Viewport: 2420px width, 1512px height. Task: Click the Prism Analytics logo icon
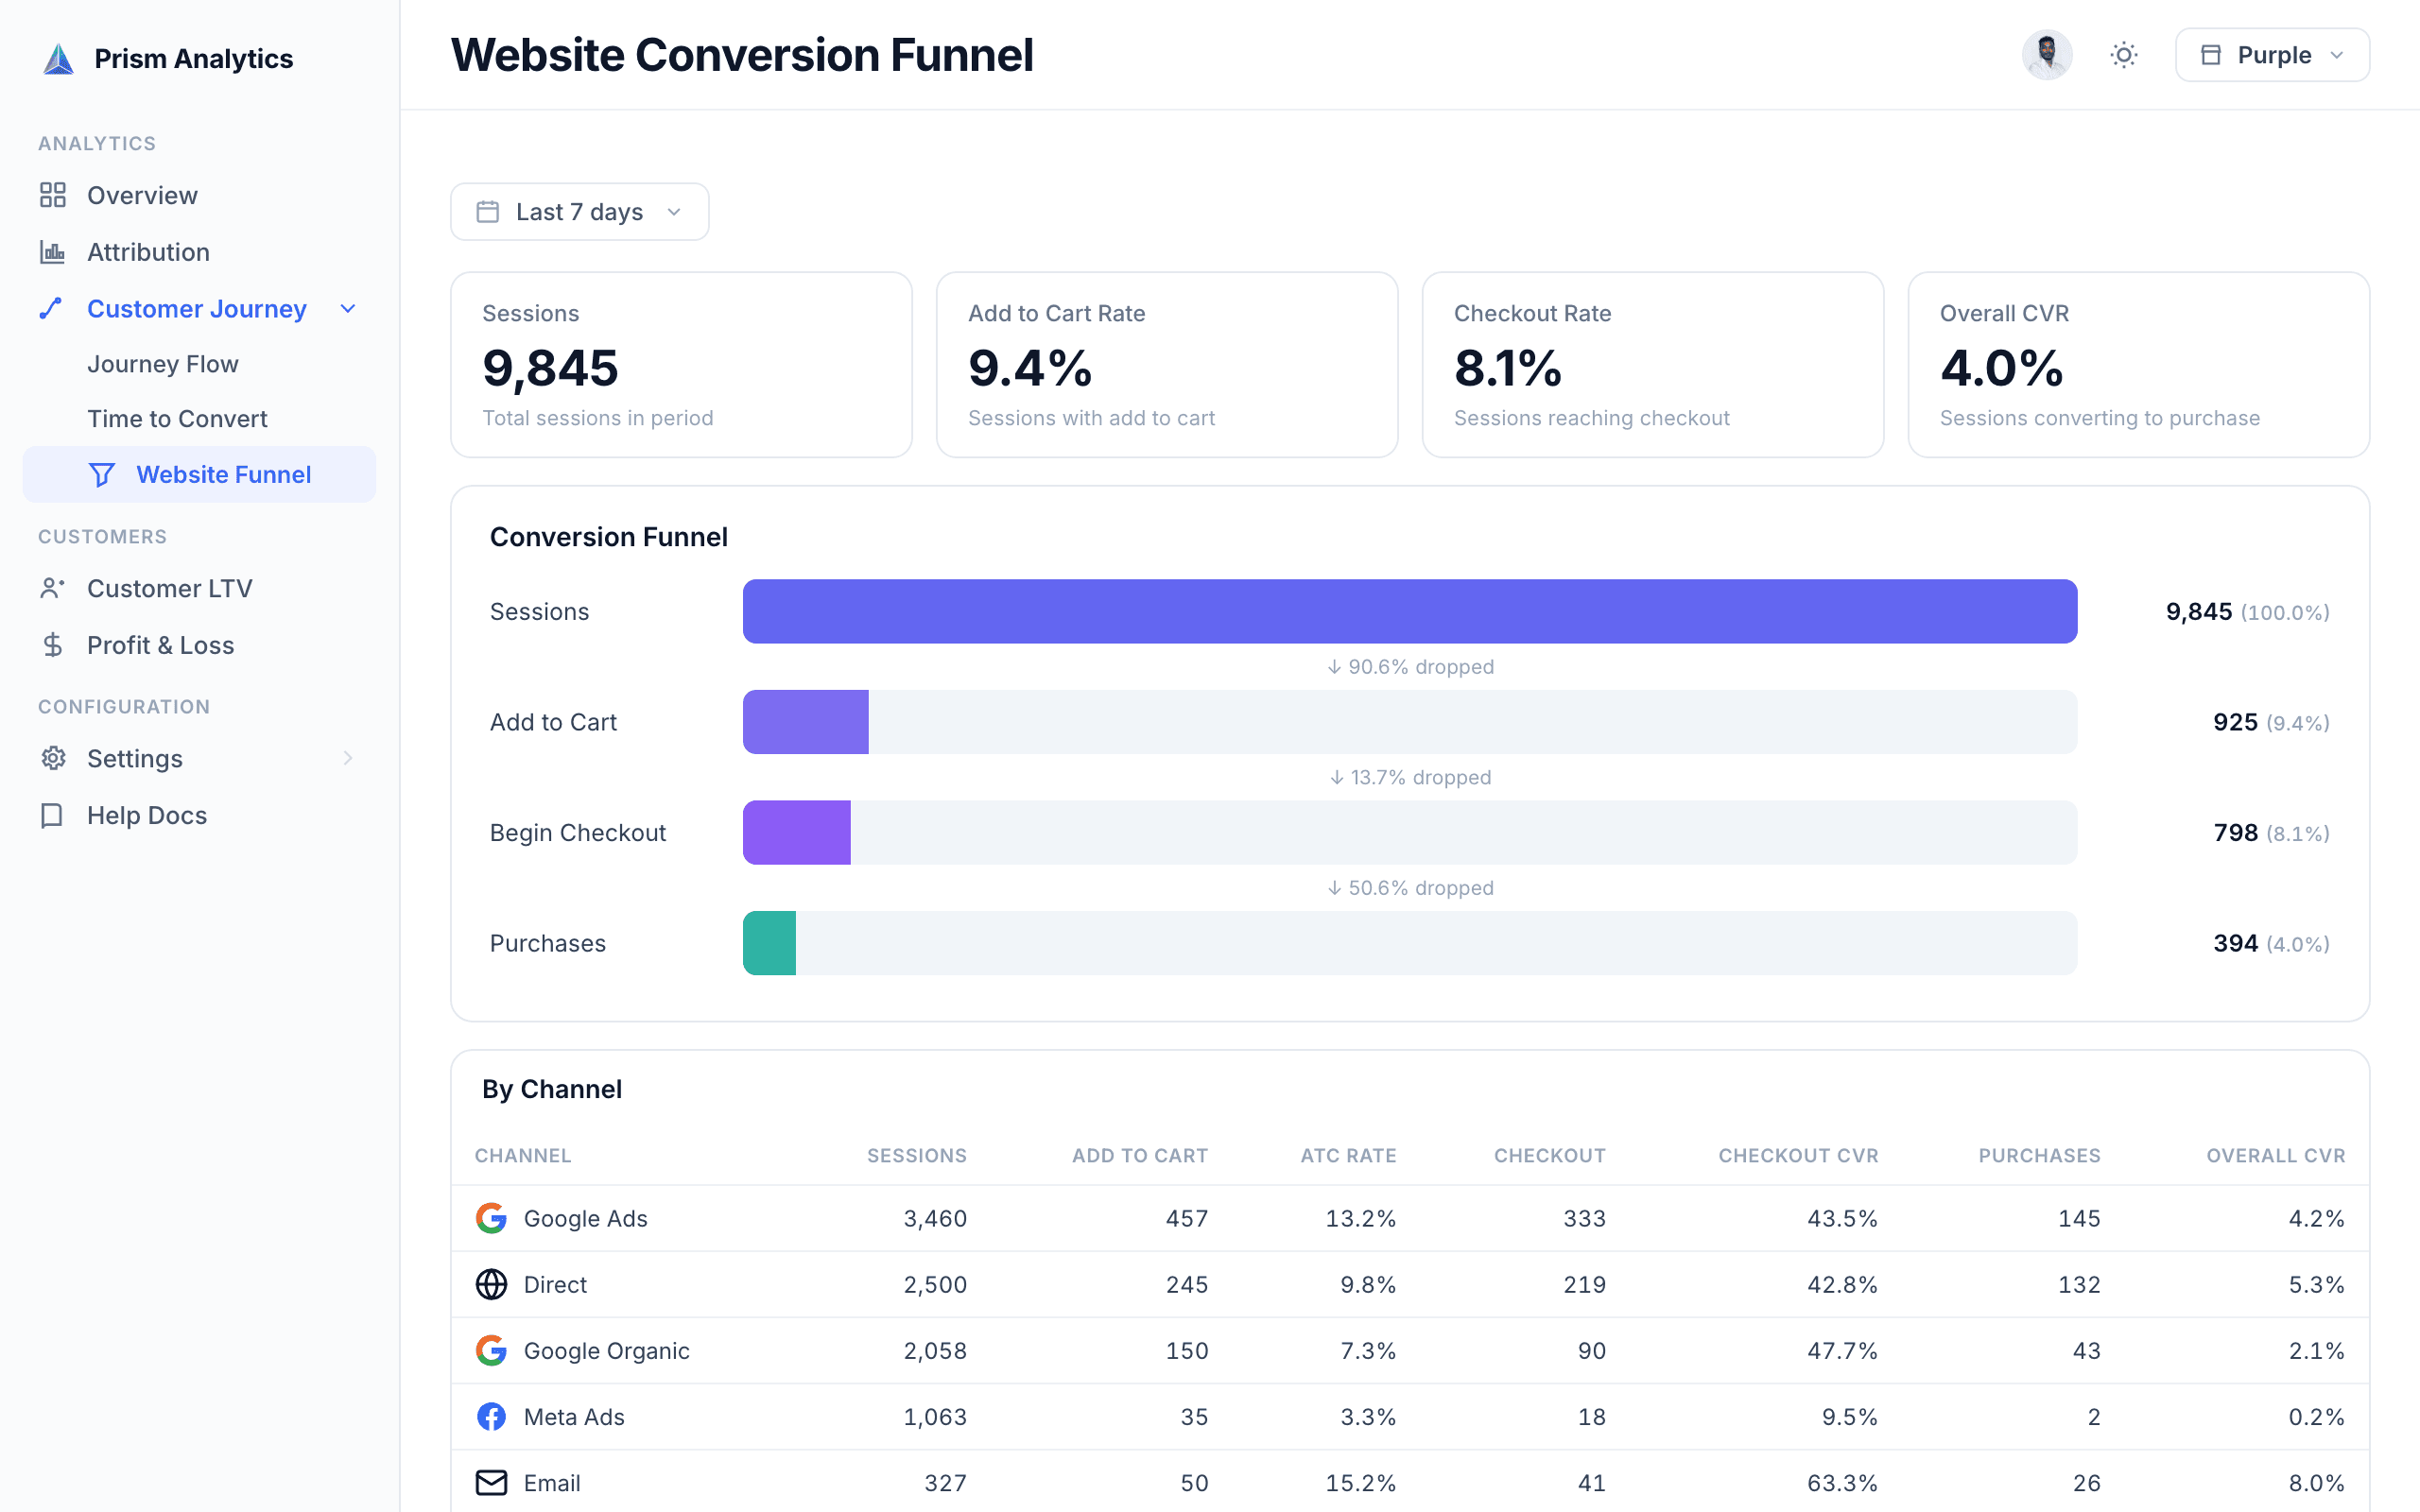click(x=59, y=59)
